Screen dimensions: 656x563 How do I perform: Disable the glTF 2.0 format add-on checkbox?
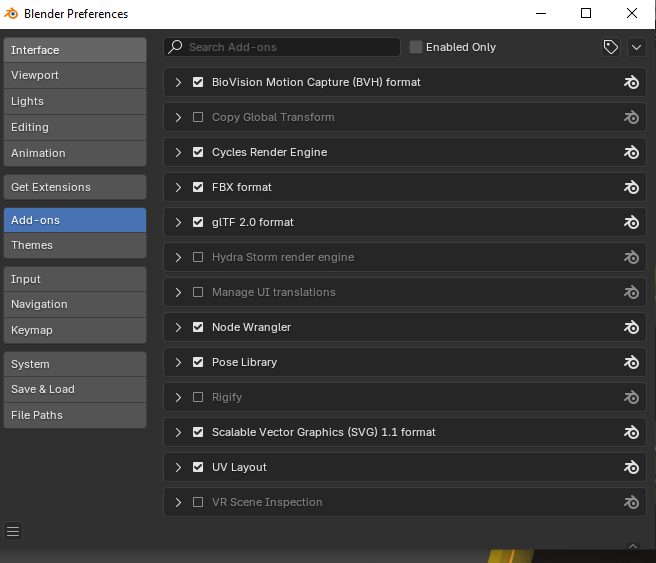pyautogui.click(x=198, y=222)
